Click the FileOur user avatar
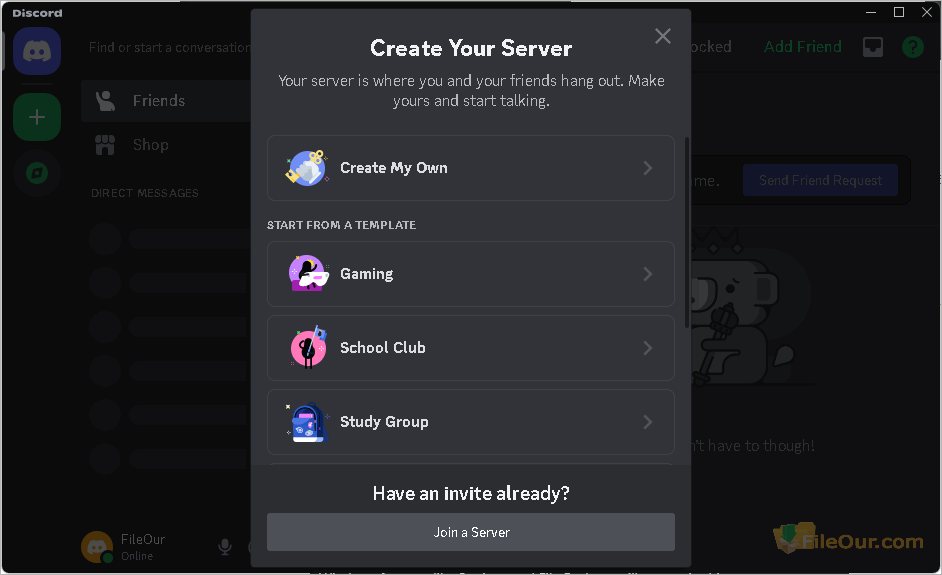This screenshot has height=575, width=942. point(97,547)
